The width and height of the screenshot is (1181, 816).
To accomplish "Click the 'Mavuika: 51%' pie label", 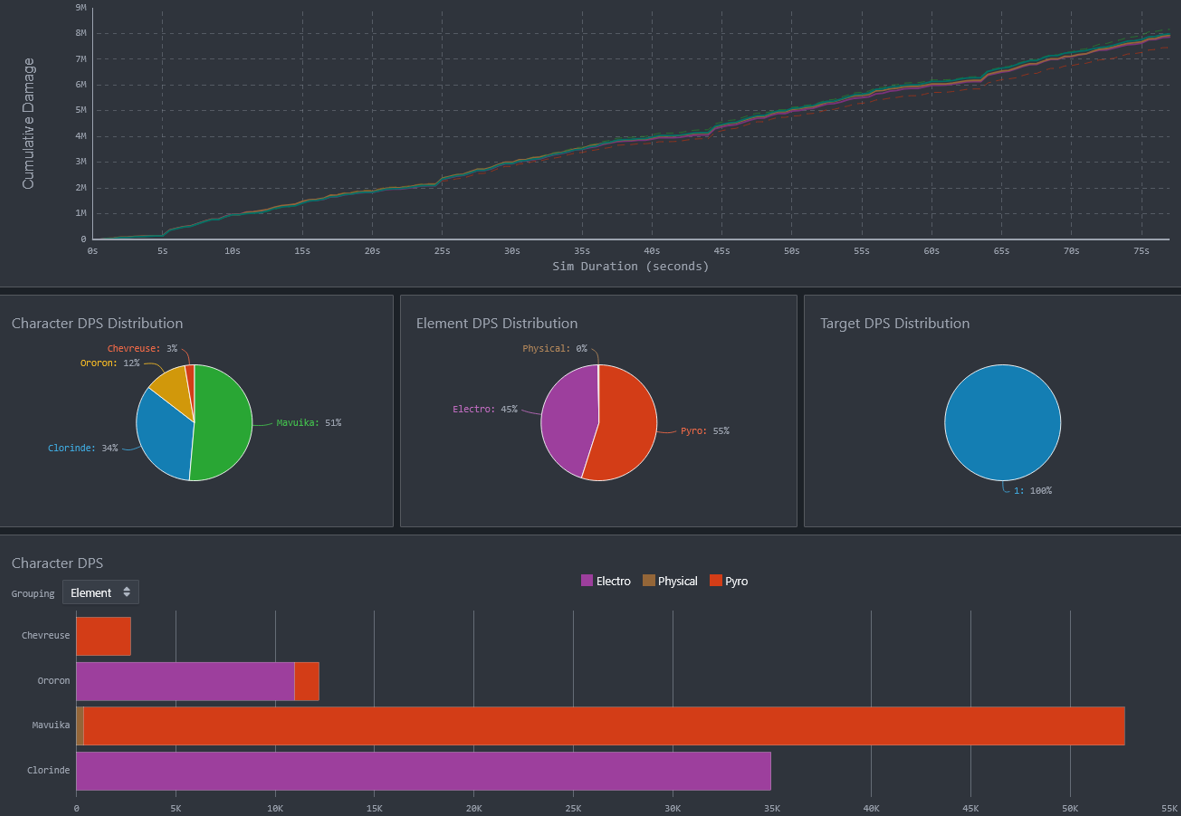I will tap(309, 423).
